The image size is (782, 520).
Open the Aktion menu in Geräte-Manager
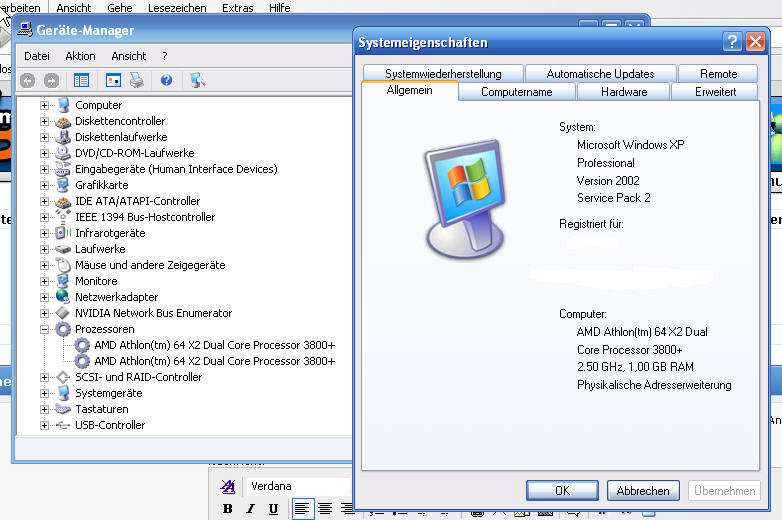click(x=80, y=56)
